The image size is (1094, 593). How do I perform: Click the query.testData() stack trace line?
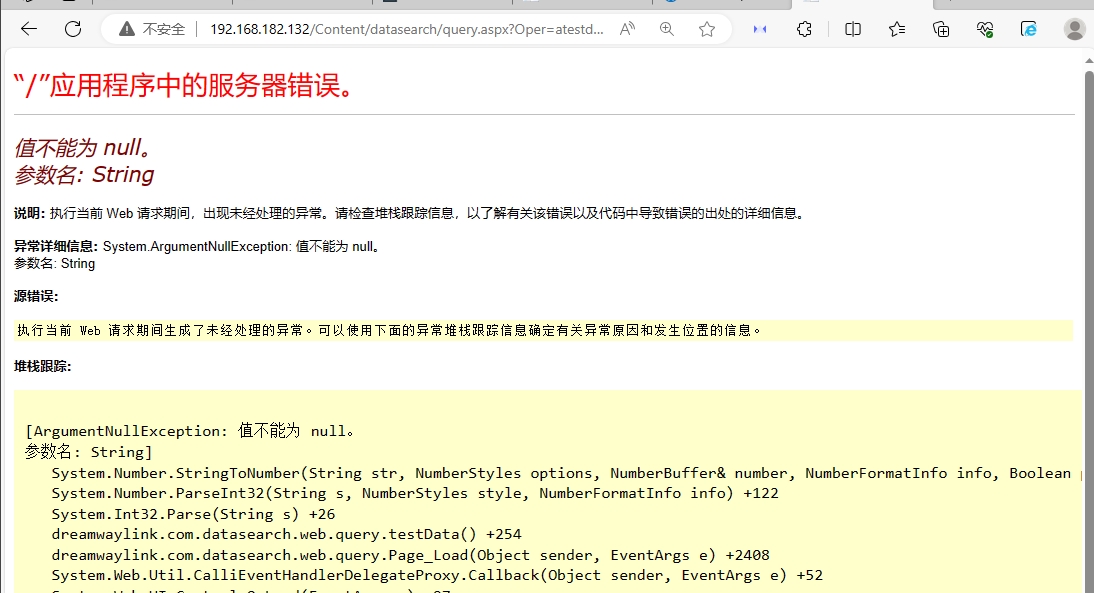pyautogui.click(x=286, y=534)
